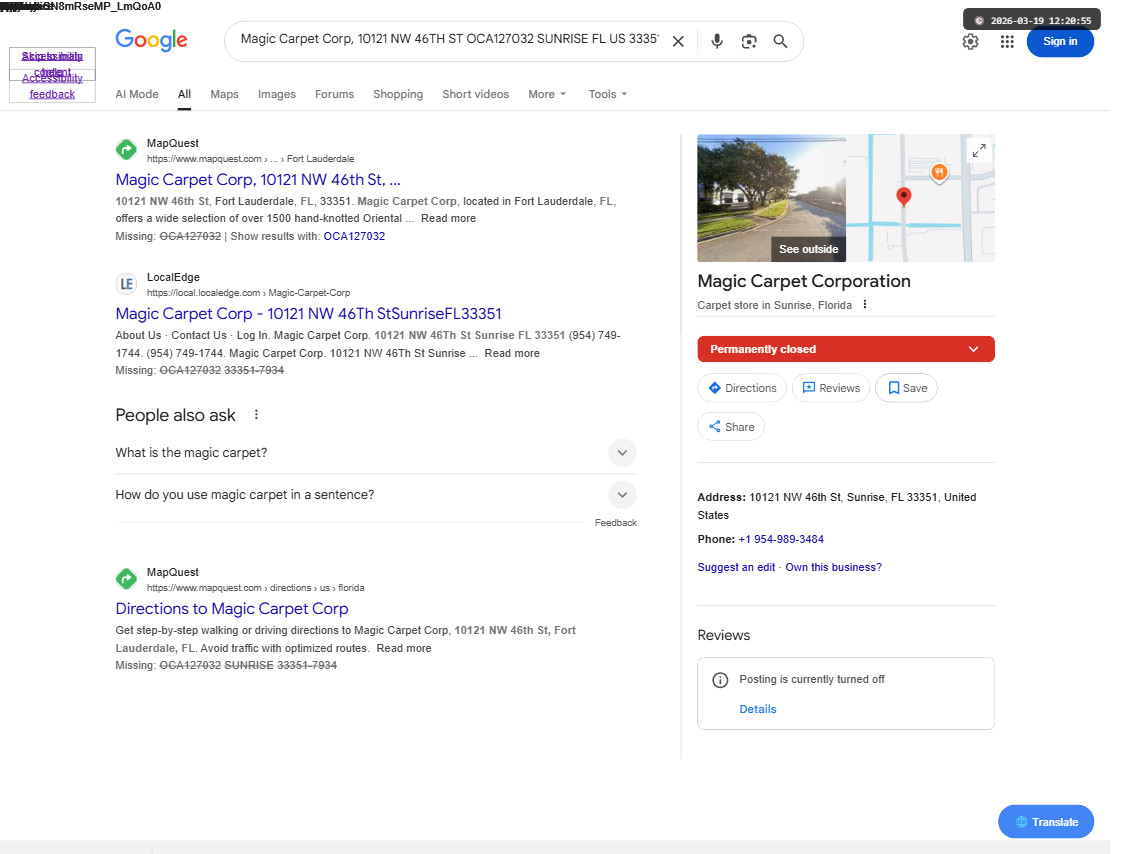Screen dimensions: 1124x854
Task: Click the Translate button
Action: coord(1045,822)
